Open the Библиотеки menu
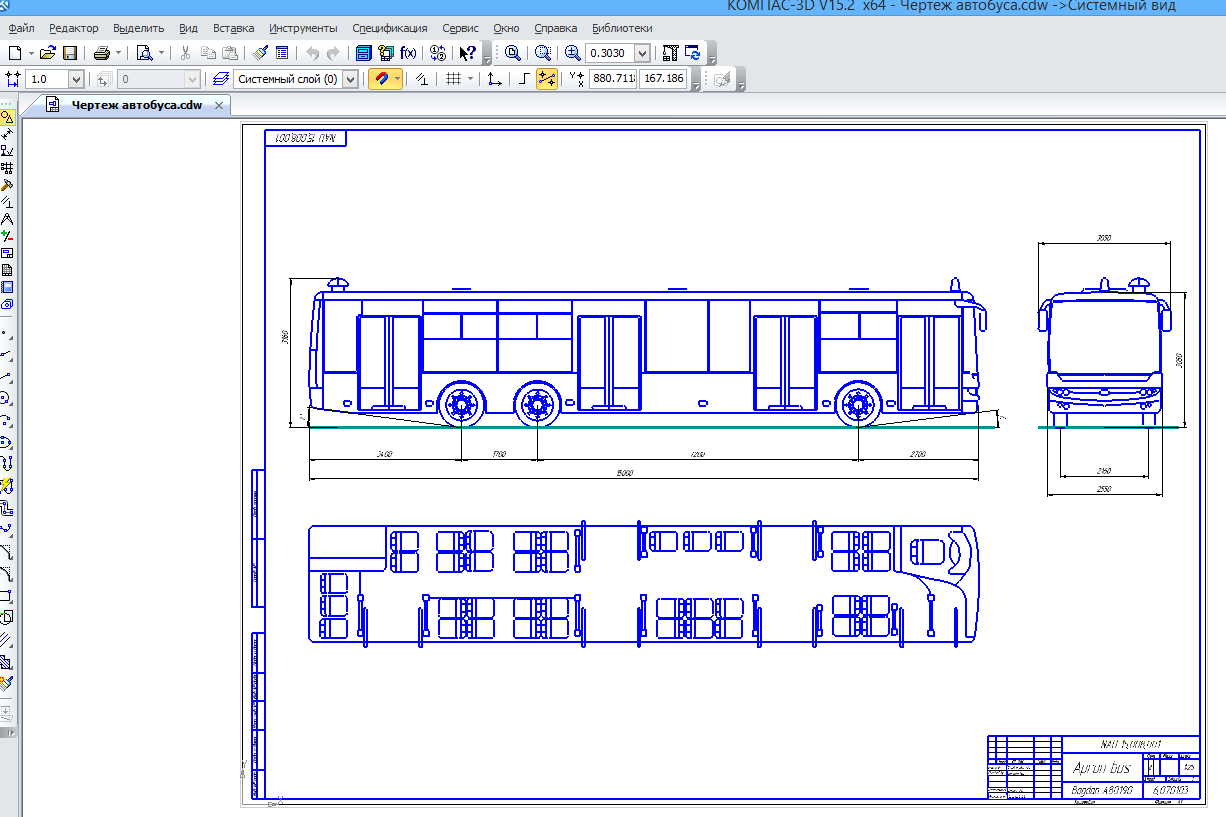Viewport: 1226px width, 817px height. tap(622, 28)
